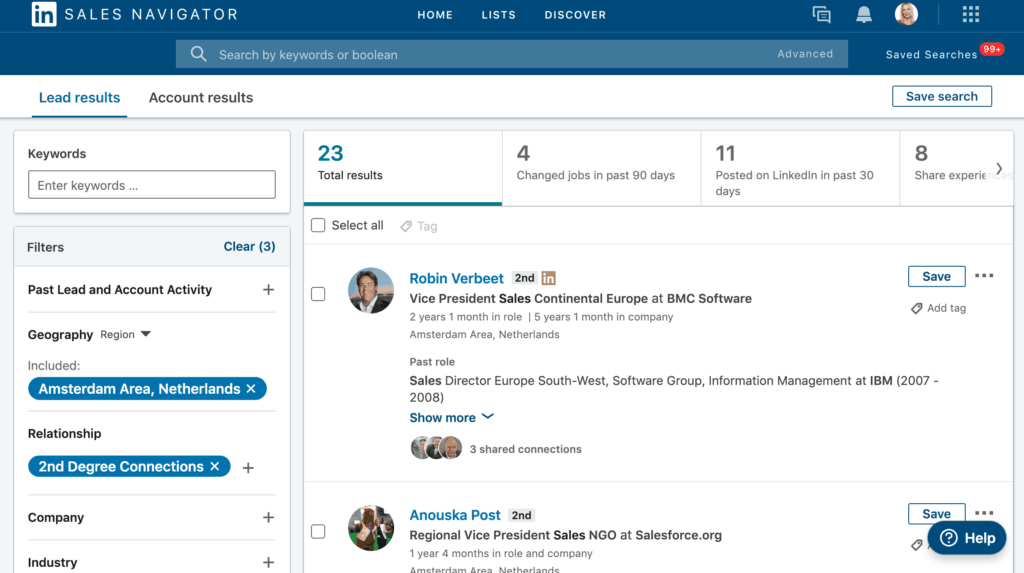Focus the keywords or boolean search bar
The height and width of the screenshot is (573, 1024).
pyautogui.click(x=511, y=54)
